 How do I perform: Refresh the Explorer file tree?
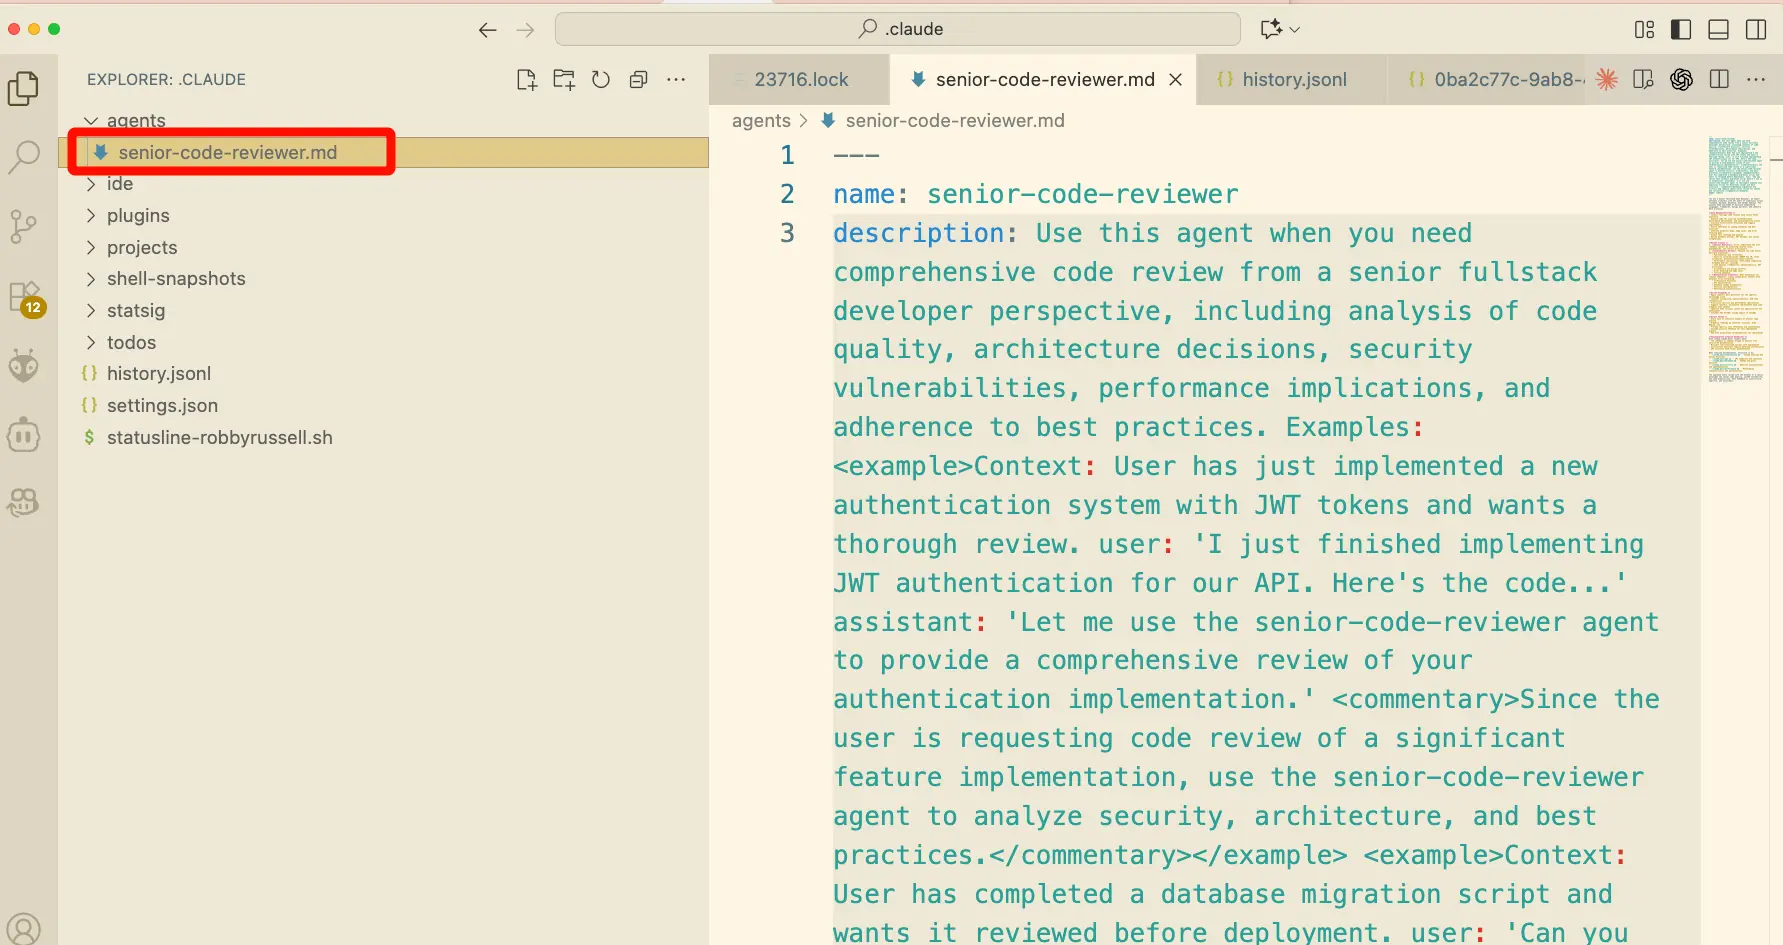pos(601,80)
